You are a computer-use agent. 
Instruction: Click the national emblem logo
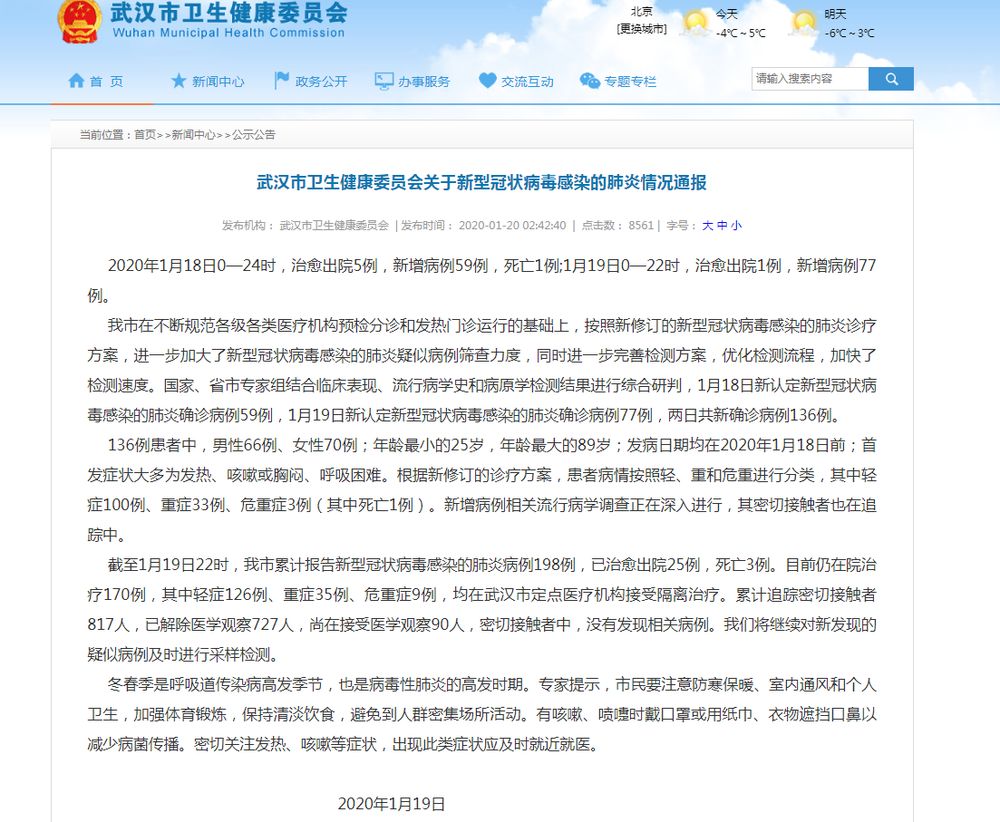[78, 22]
